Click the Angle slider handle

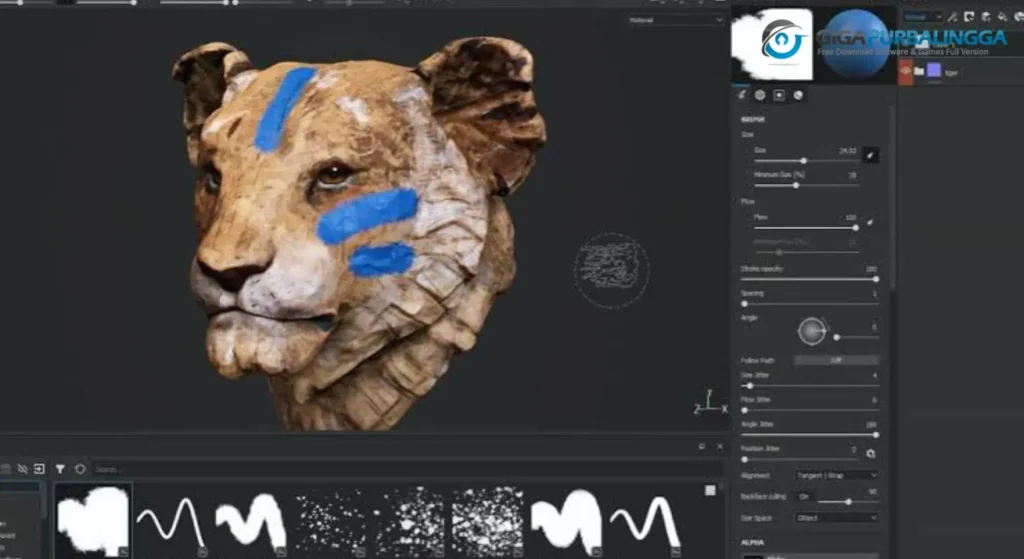tap(837, 337)
